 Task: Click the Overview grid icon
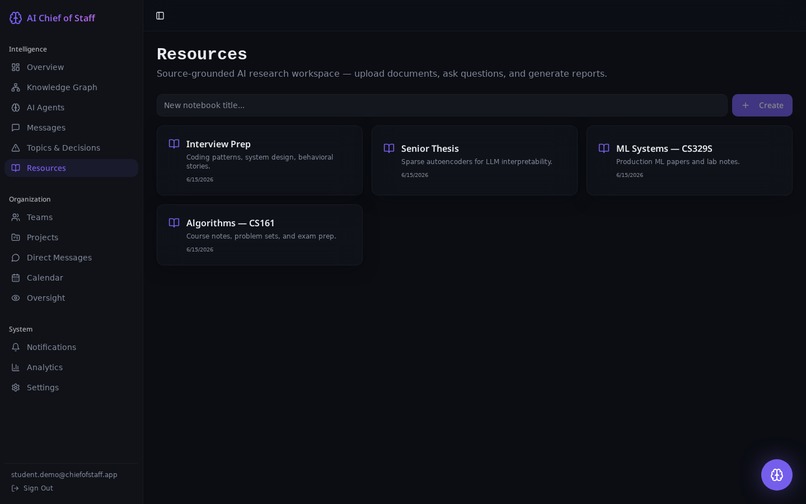tap(16, 67)
